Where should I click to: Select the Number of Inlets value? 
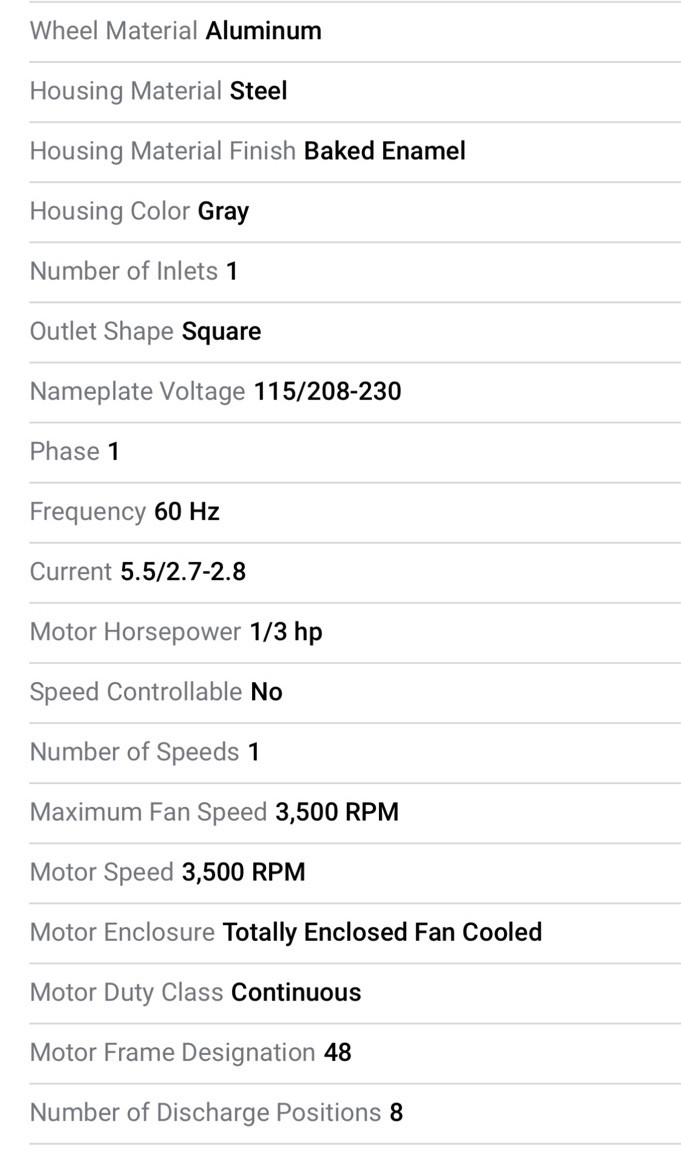tap(231, 272)
